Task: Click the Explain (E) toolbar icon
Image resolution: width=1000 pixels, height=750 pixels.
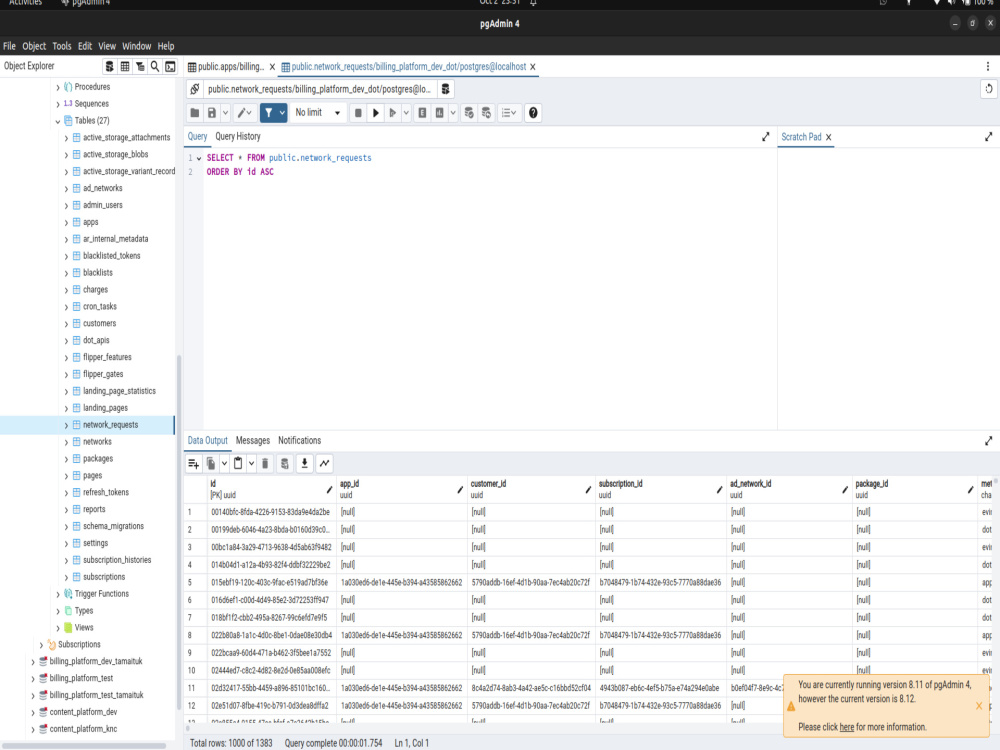Action: click(422, 113)
